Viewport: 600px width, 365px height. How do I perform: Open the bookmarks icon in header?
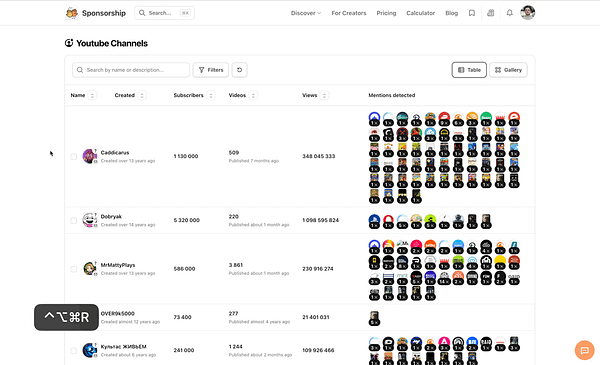coord(472,13)
